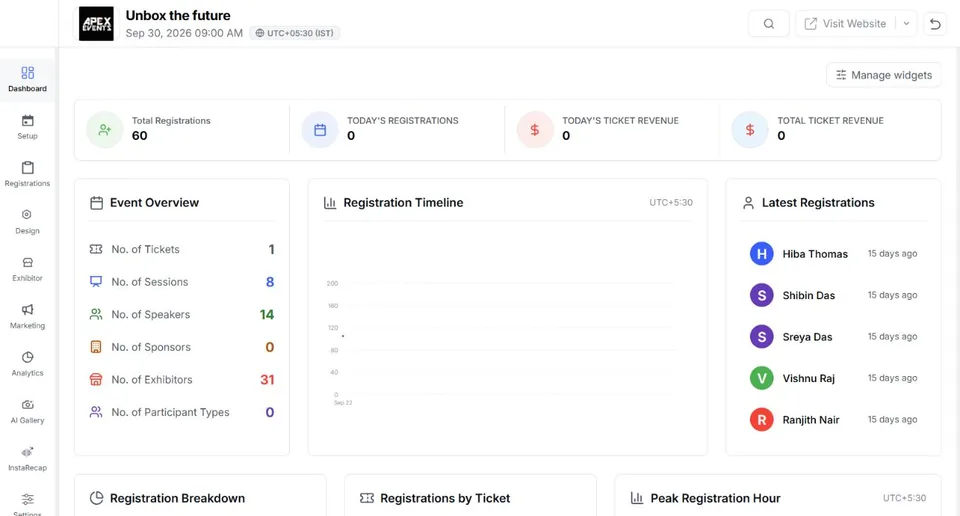Screen dimensions: 960x516
Task: Open Ranjith Nair registration entry
Action: [x=833, y=420]
